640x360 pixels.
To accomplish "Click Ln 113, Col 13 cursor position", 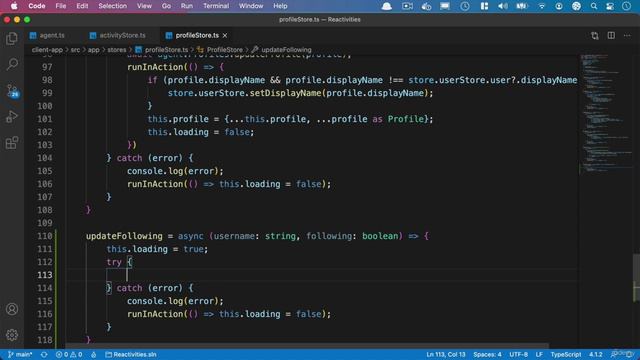I will [446, 354].
